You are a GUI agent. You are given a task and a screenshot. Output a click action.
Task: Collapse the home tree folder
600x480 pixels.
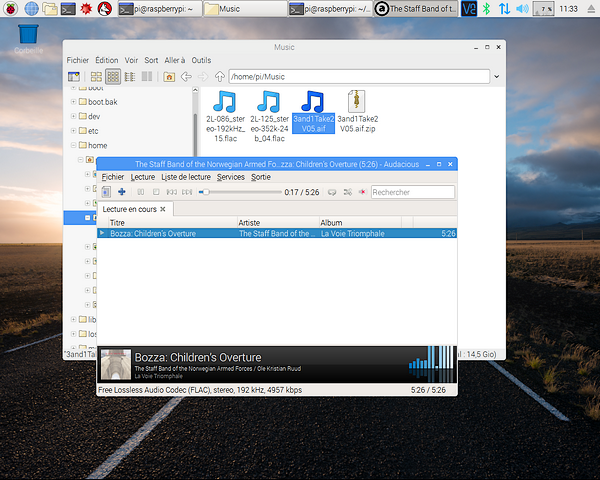tap(73, 145)
